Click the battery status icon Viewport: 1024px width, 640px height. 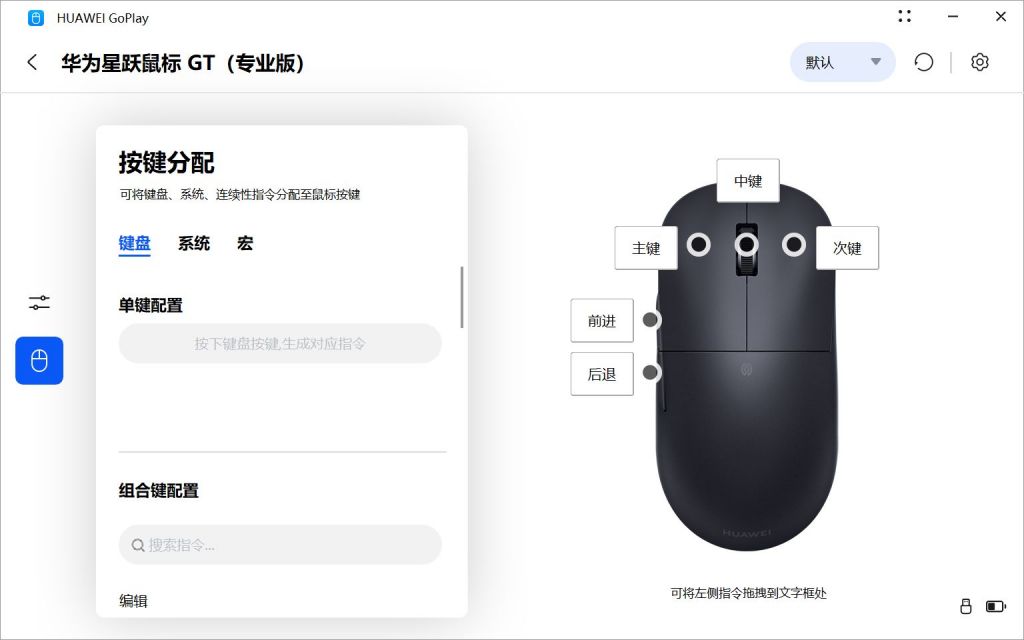coord(996,607)
